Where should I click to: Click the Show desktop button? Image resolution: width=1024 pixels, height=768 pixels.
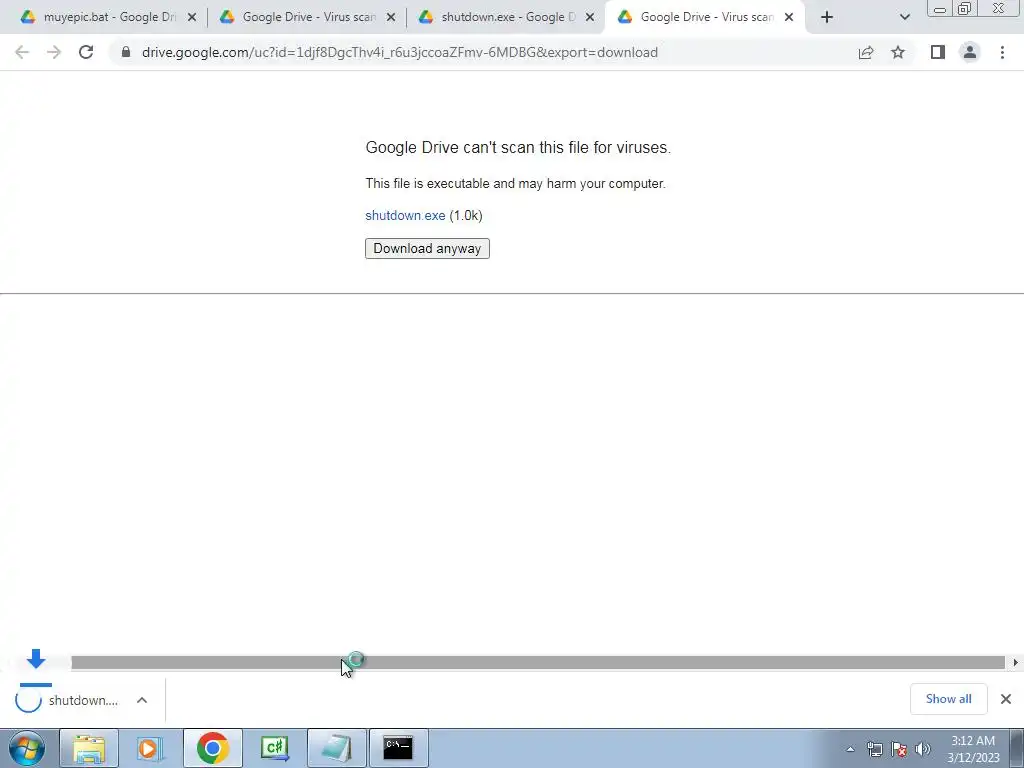[x=1016, y=748]
